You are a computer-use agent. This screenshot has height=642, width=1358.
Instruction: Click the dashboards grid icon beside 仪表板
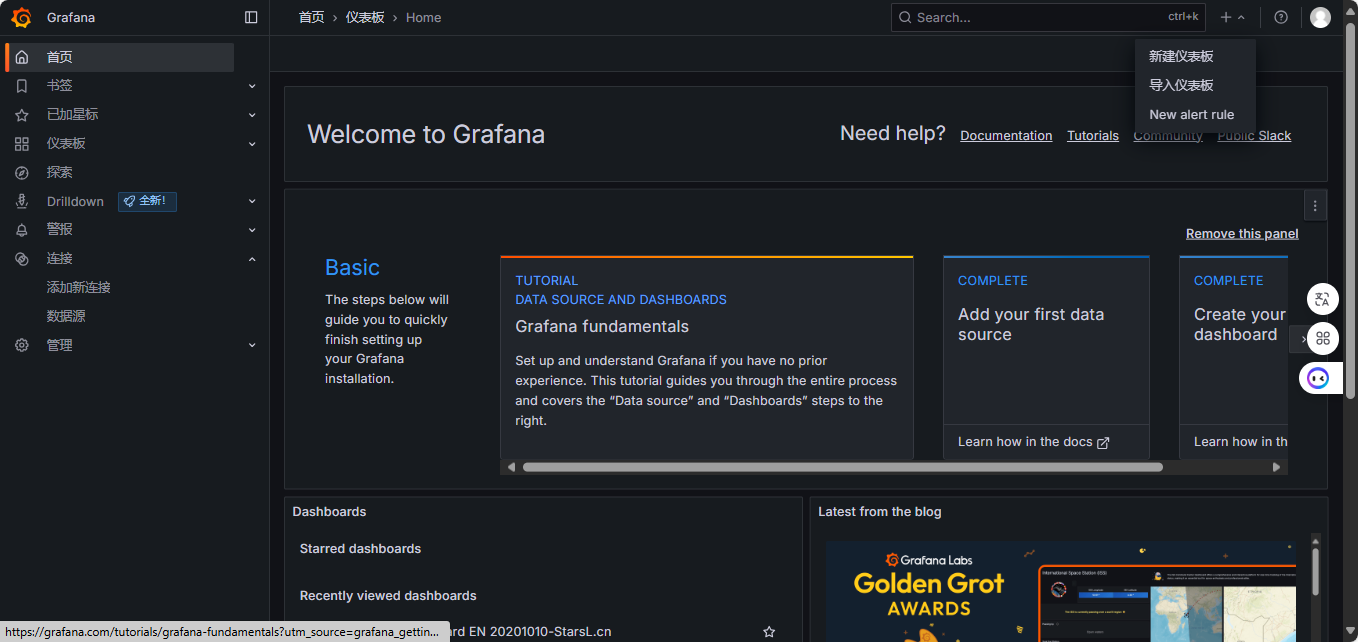[22, 144]
